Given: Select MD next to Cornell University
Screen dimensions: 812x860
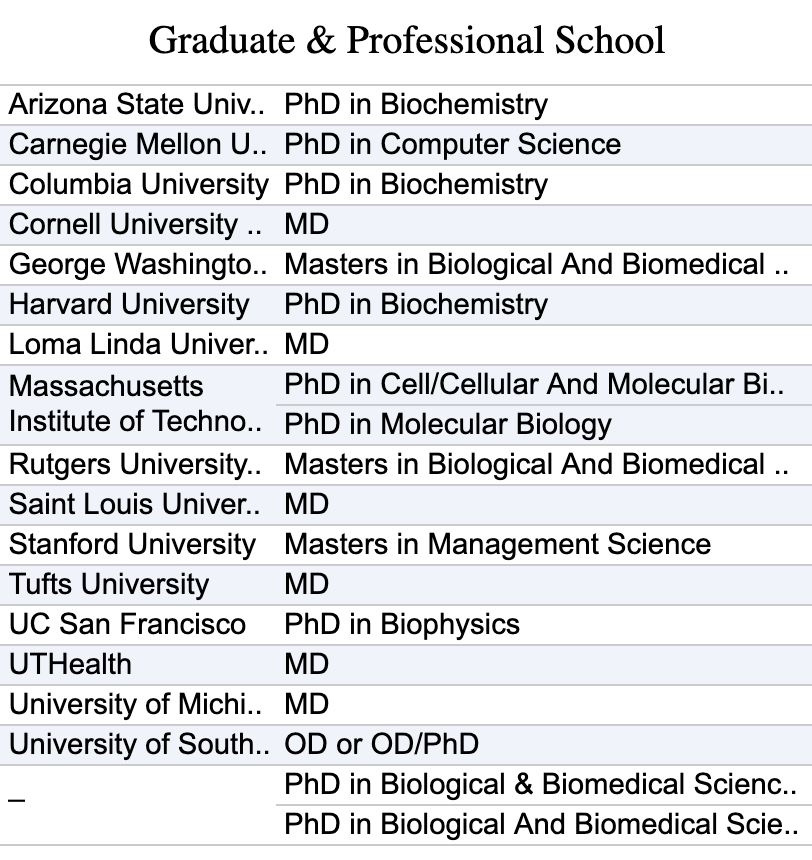Looking at the screenshot, I should pyautogui.click(x=306, y=224).
